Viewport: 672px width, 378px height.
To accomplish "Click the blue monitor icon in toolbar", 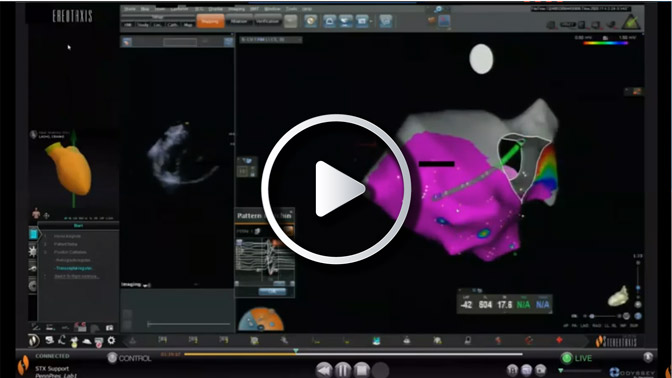I will 386,21.
